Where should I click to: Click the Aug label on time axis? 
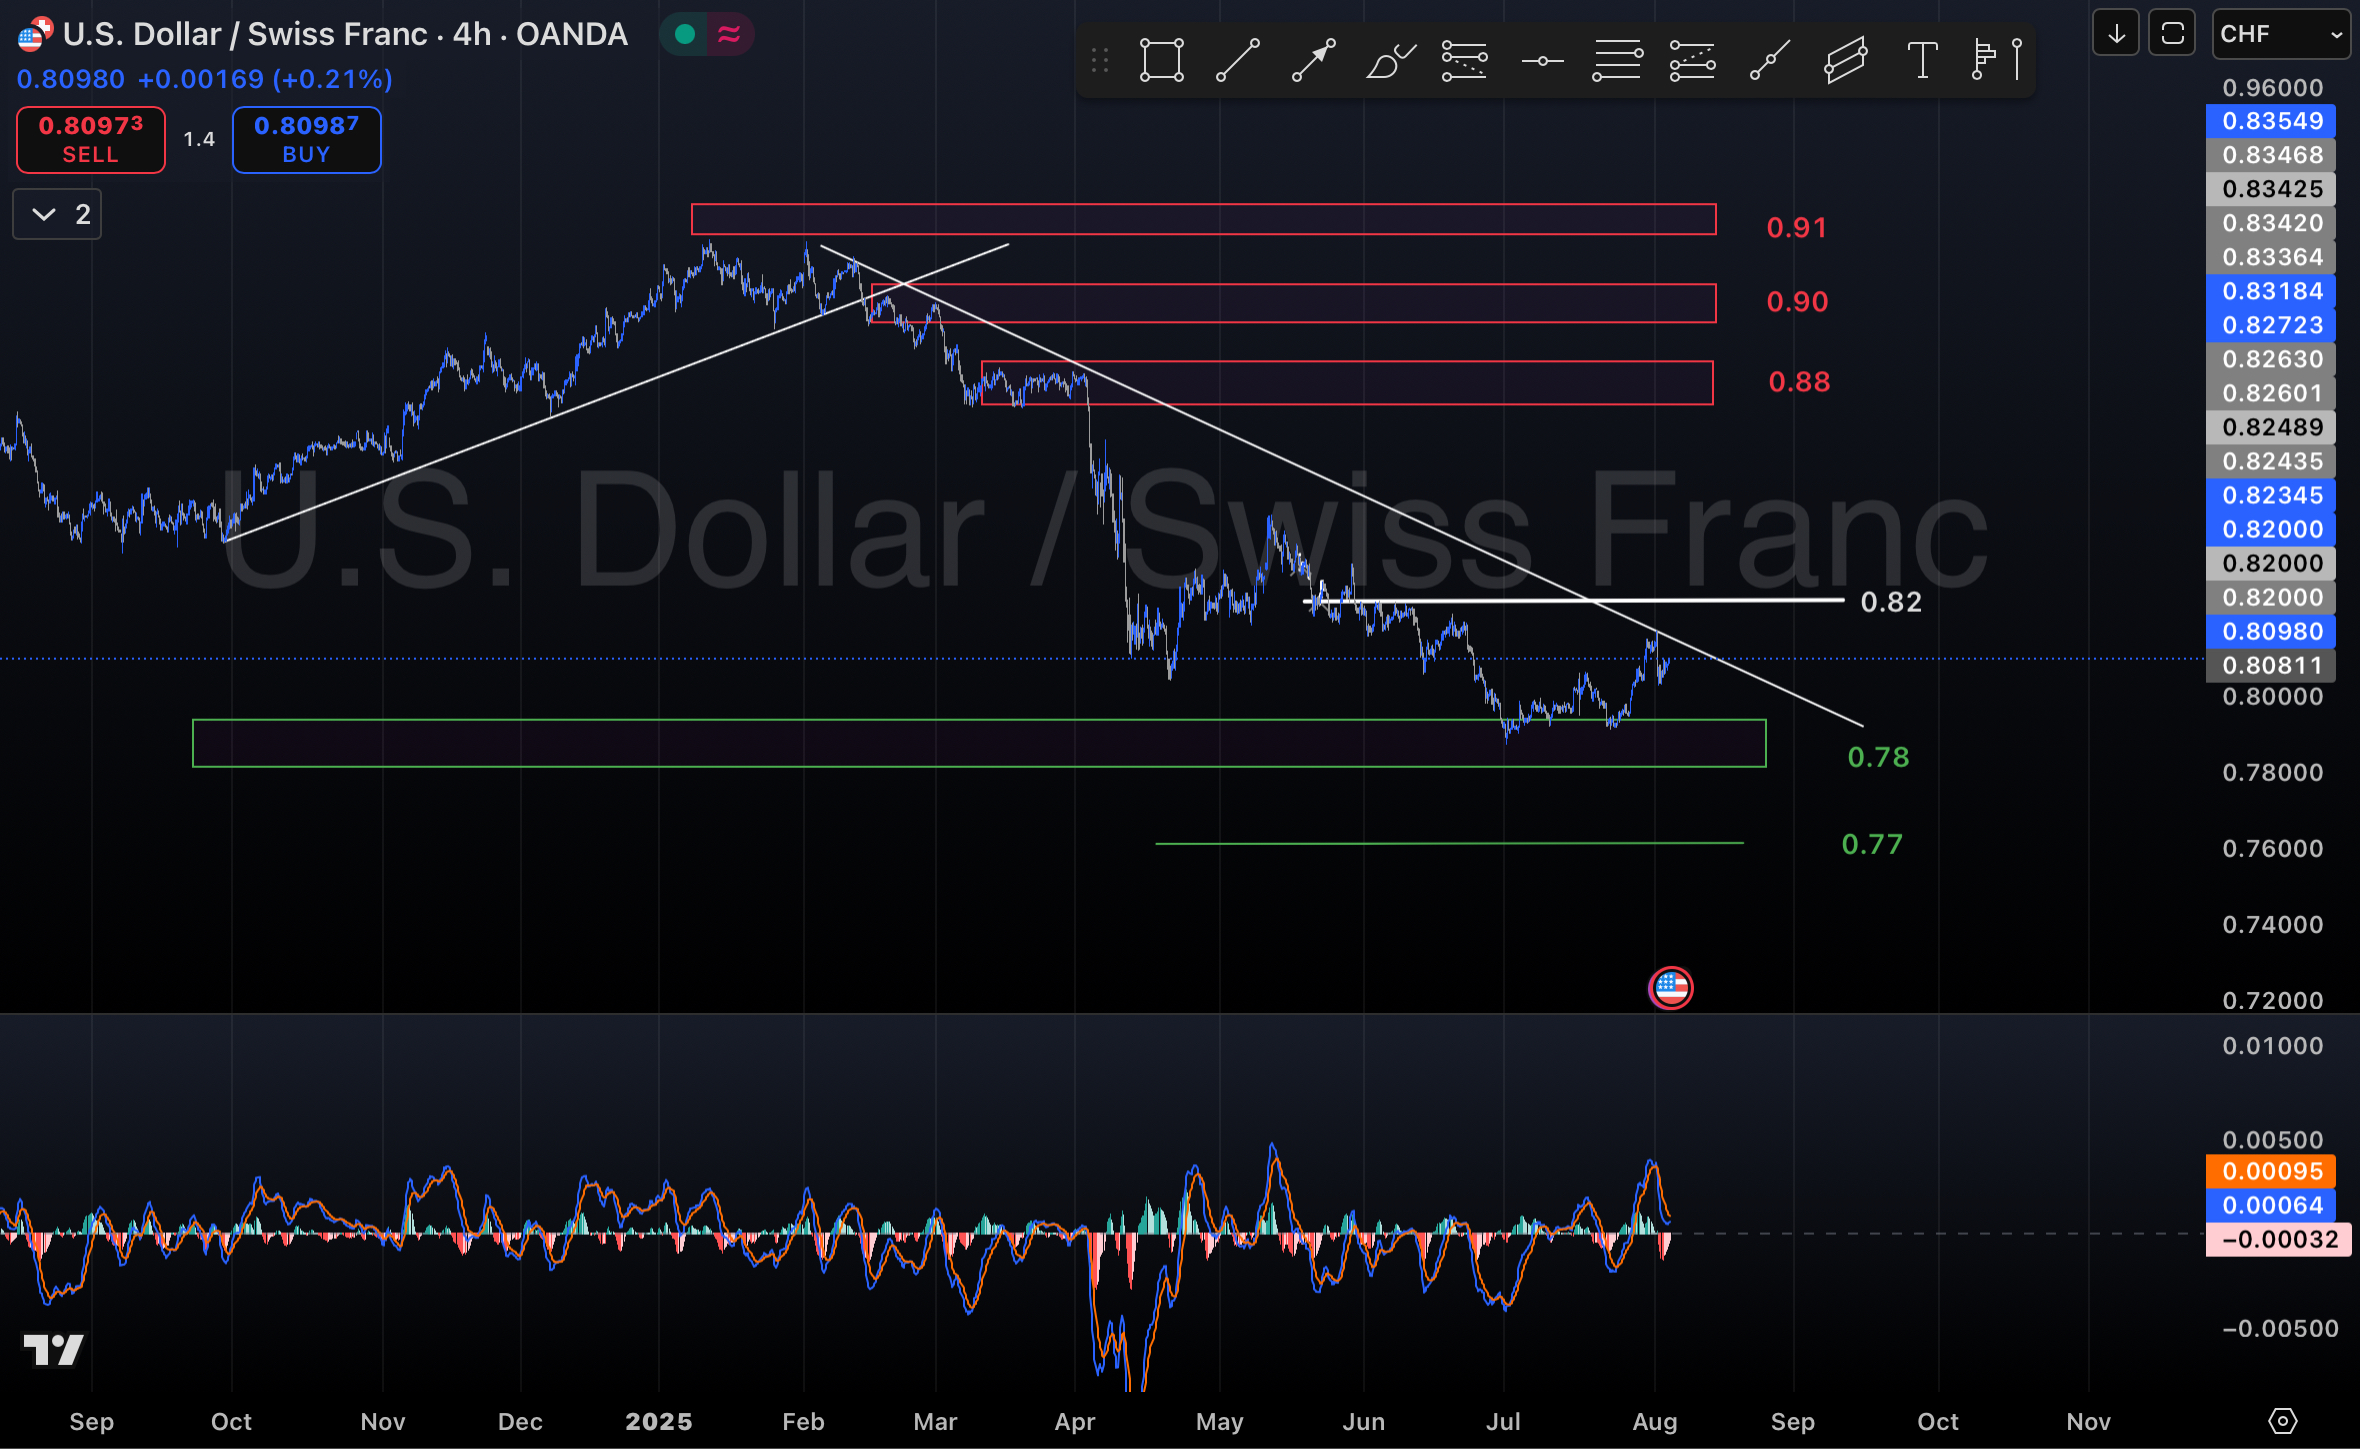(1655, 1421)
